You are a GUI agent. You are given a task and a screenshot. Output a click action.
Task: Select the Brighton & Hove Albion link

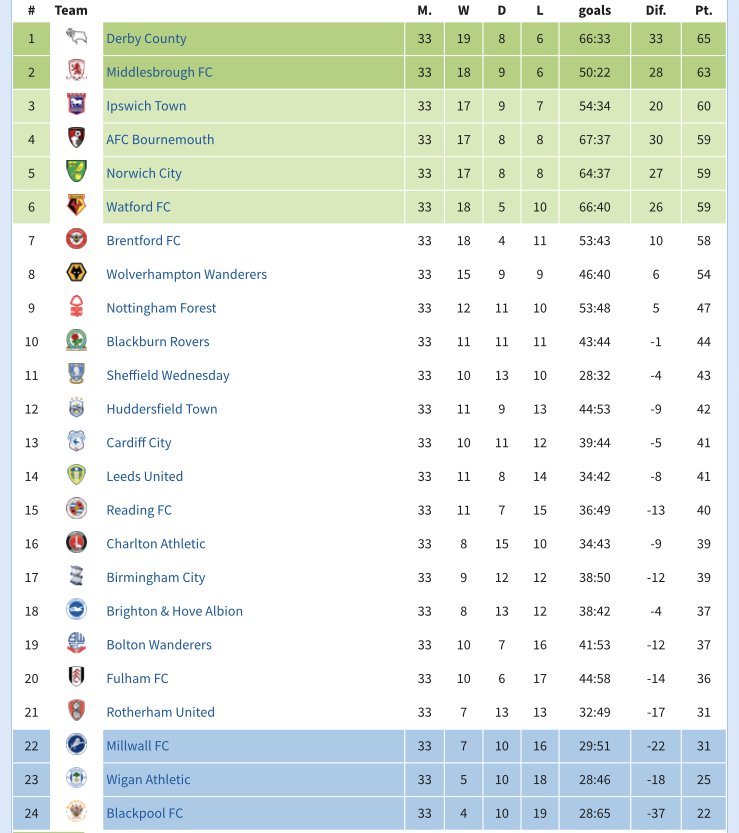pyautogui.click(x=175, y=611)
